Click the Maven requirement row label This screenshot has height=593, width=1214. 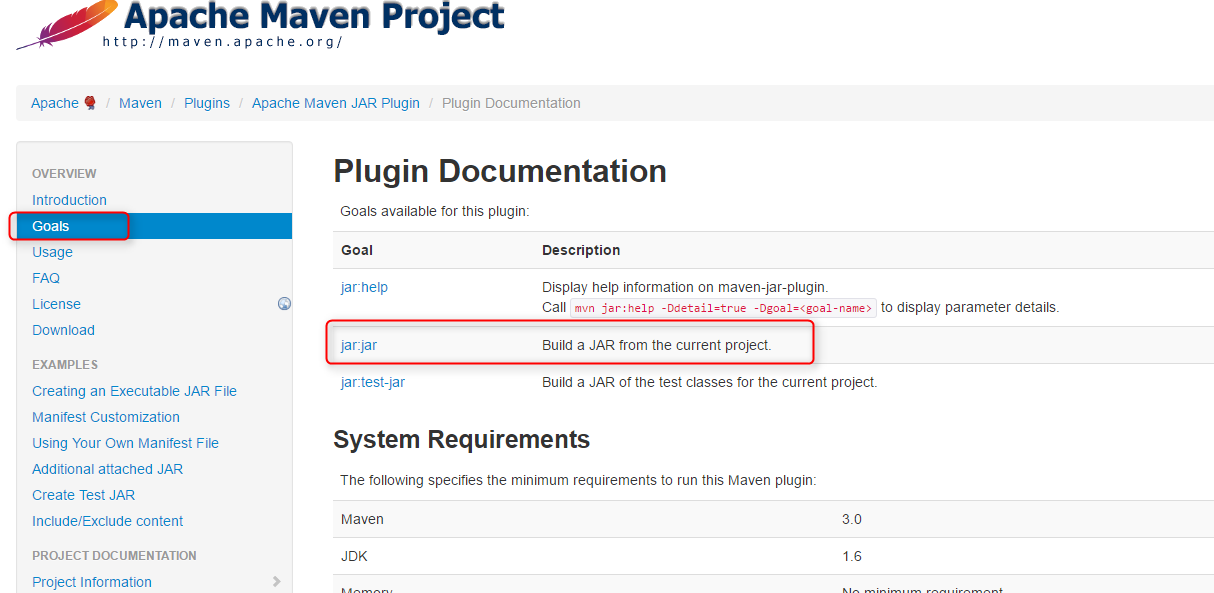[362, 519]
